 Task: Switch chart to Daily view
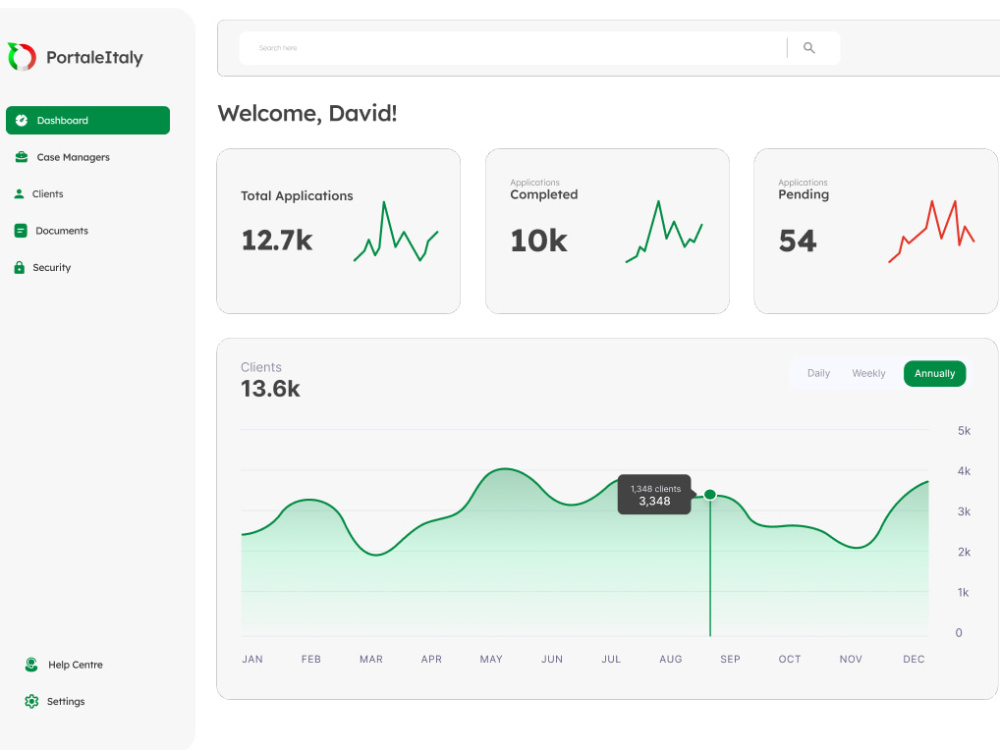pyautogui.click(x=818, y=373)
